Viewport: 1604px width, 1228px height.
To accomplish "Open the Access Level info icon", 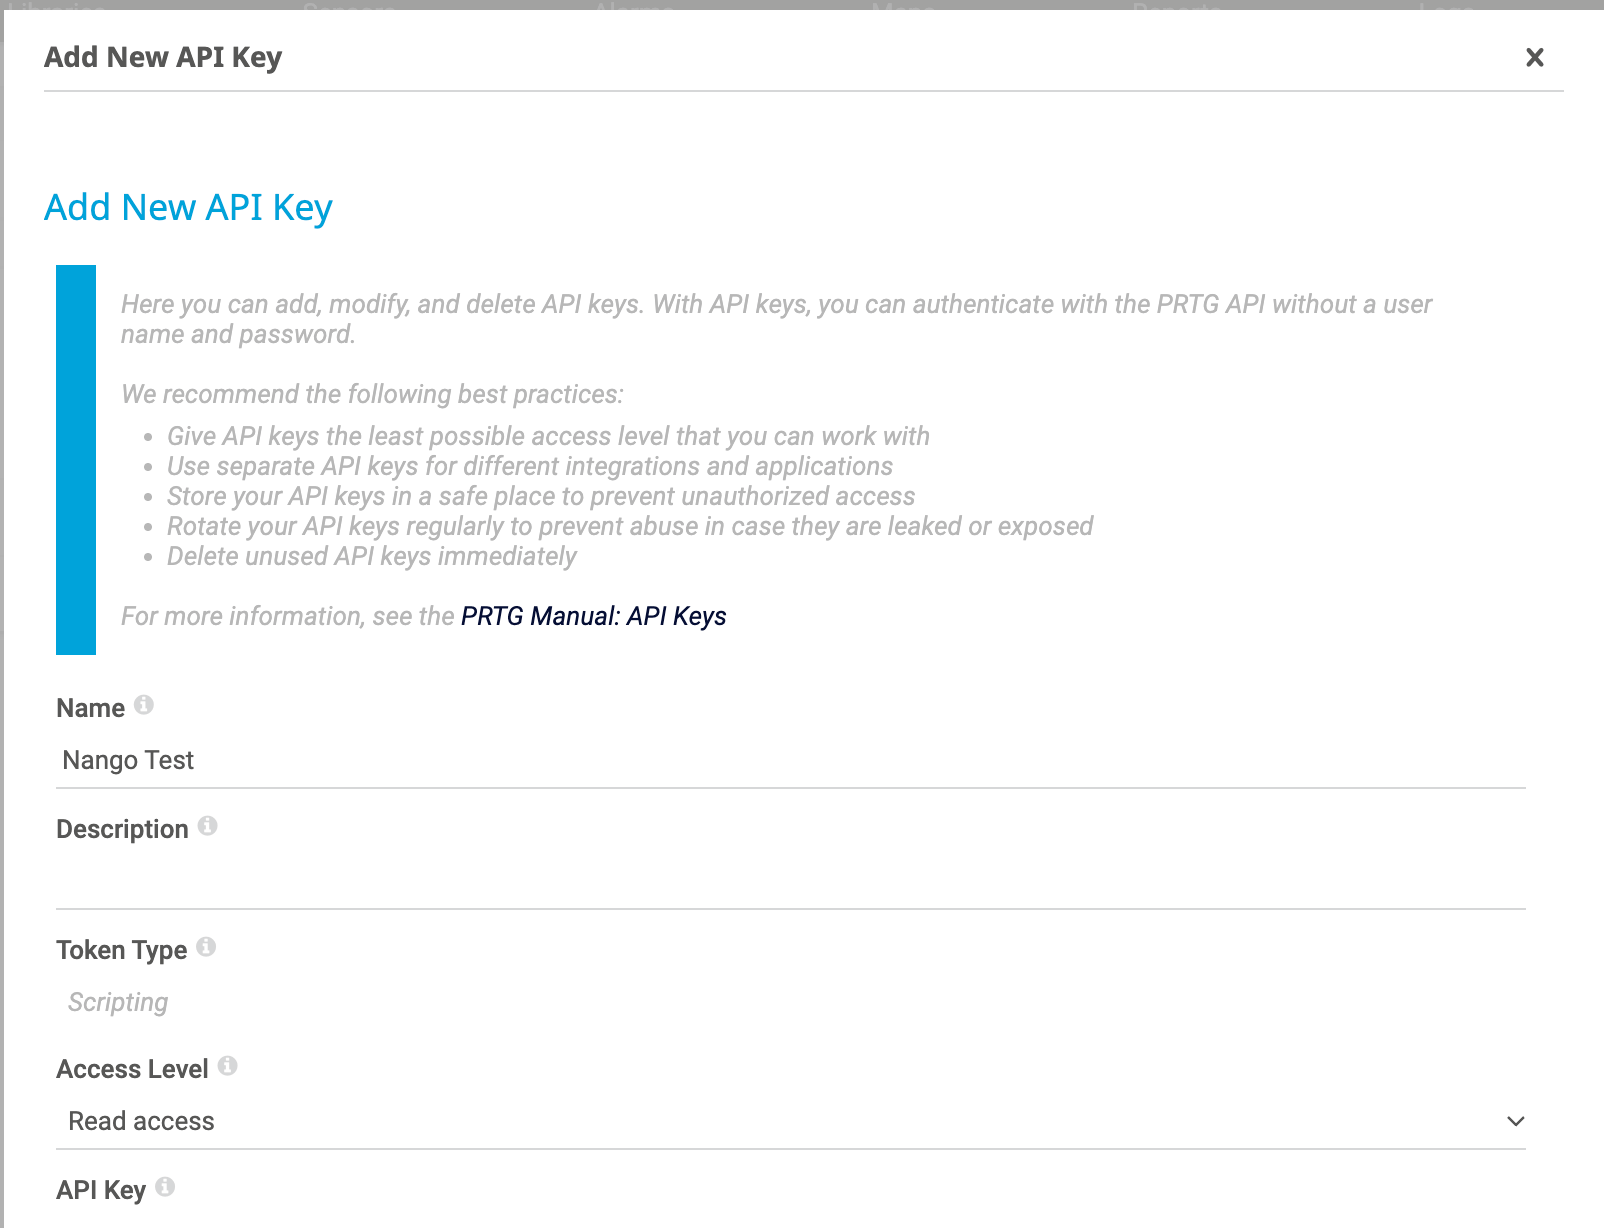I will coord(228,1066).
